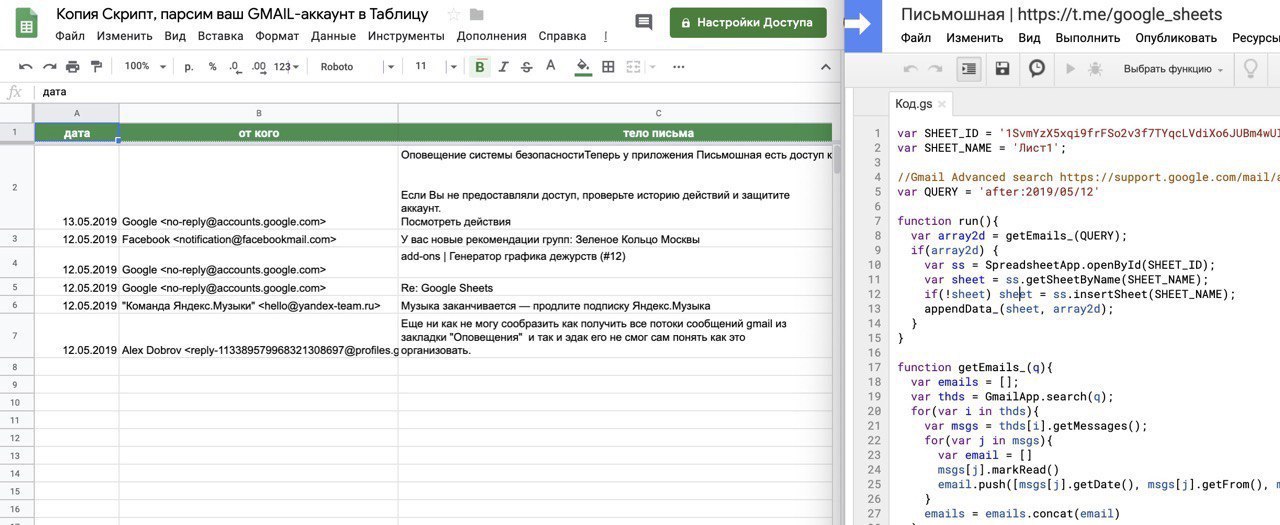Open the text color picker
Image resolution: width=1280 pixels, height=525 pixels.
pyautogui.click(x=550, y=67)
